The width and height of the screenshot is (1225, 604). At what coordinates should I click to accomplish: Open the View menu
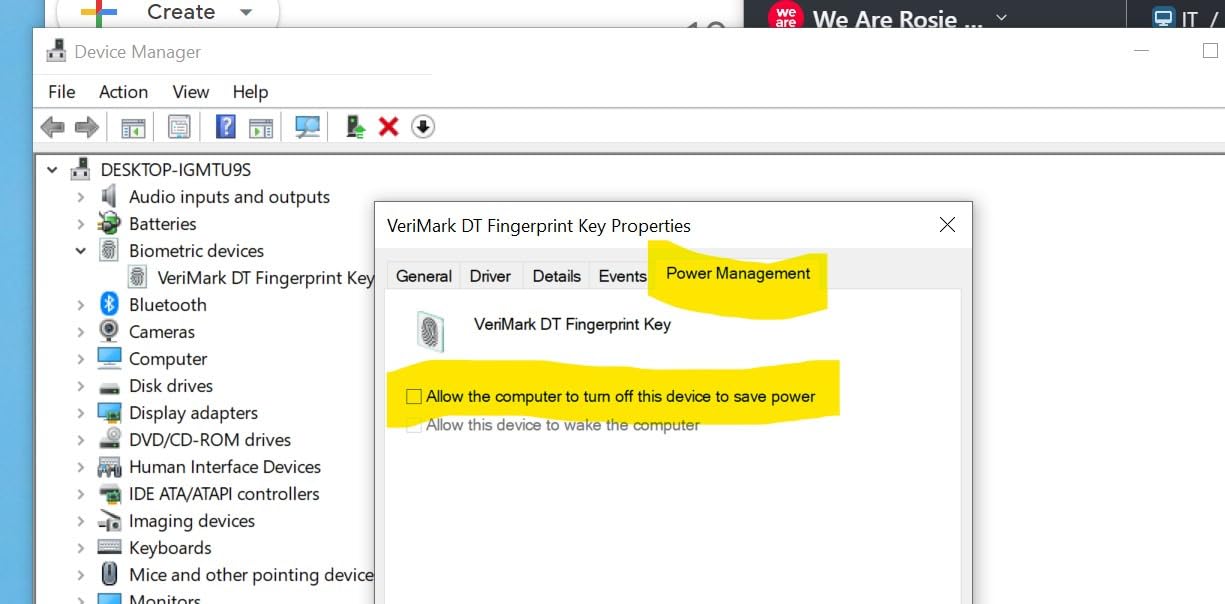(190, 92)
